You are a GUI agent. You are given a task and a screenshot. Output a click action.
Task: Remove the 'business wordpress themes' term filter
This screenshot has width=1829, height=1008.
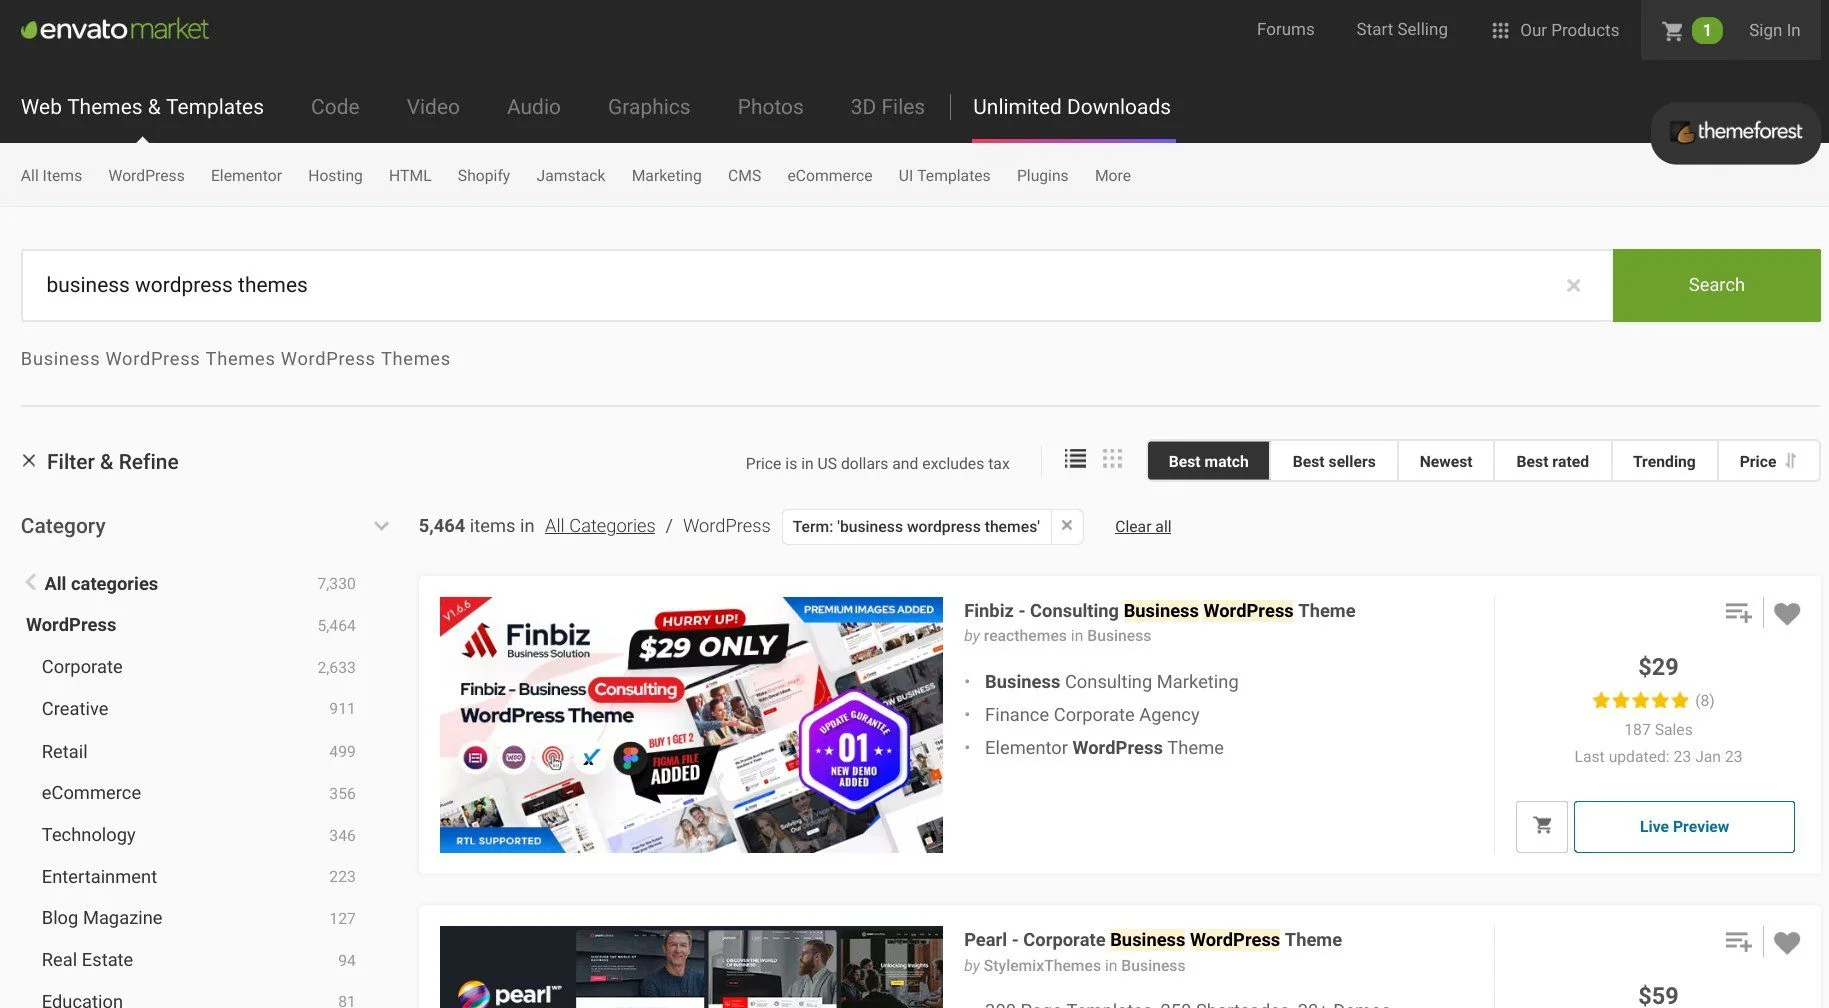tap(1067, 526)
